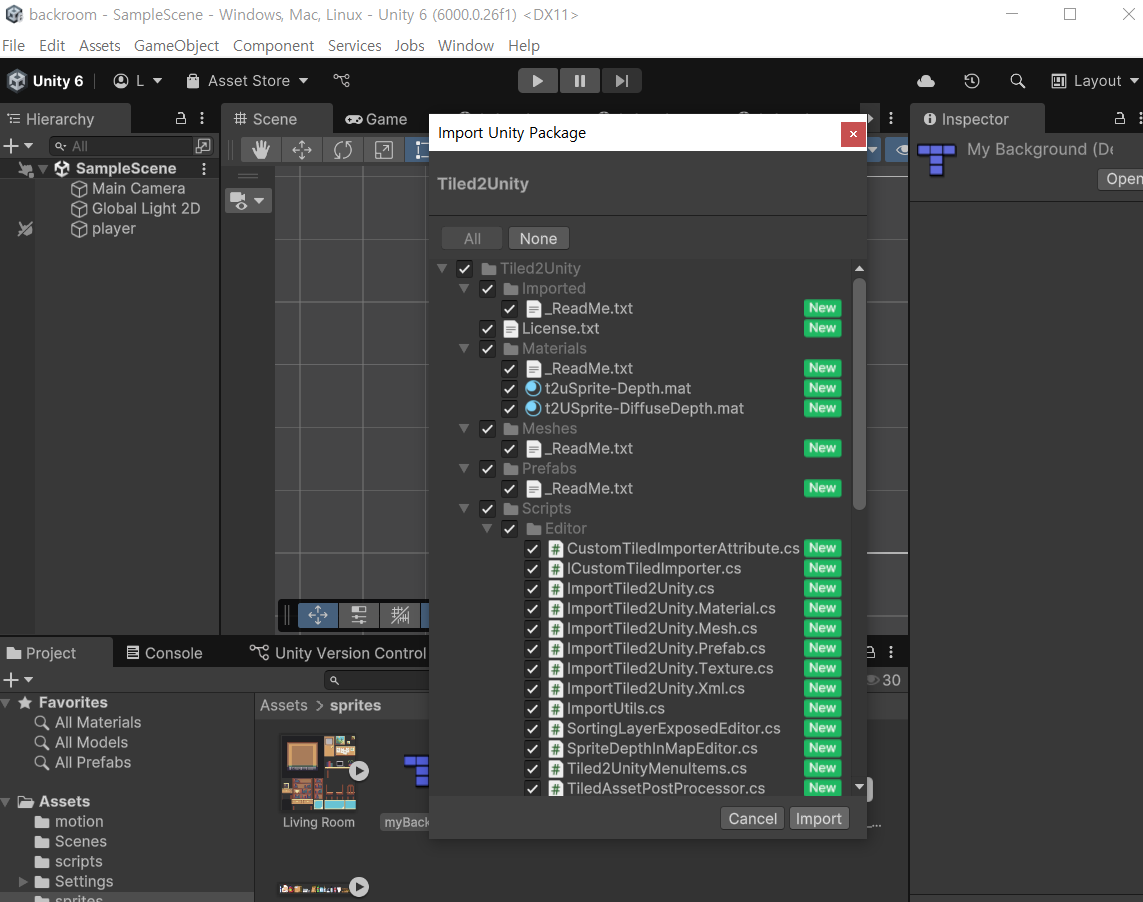Close the Import Unity Package dialog
The image size is (1143, 902).
click(853, 134)
